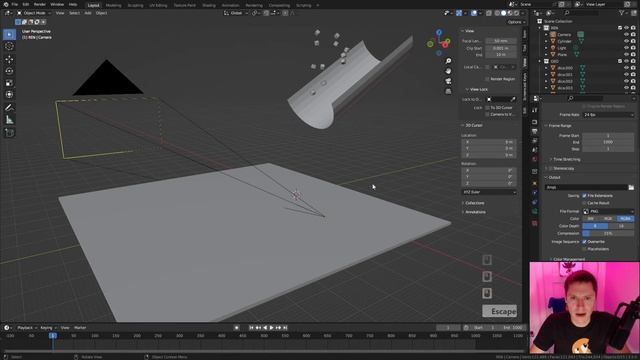Select the Annotate tool
Image resolution: width=640 pixels, height=360 pixels.
click(9, 108)
